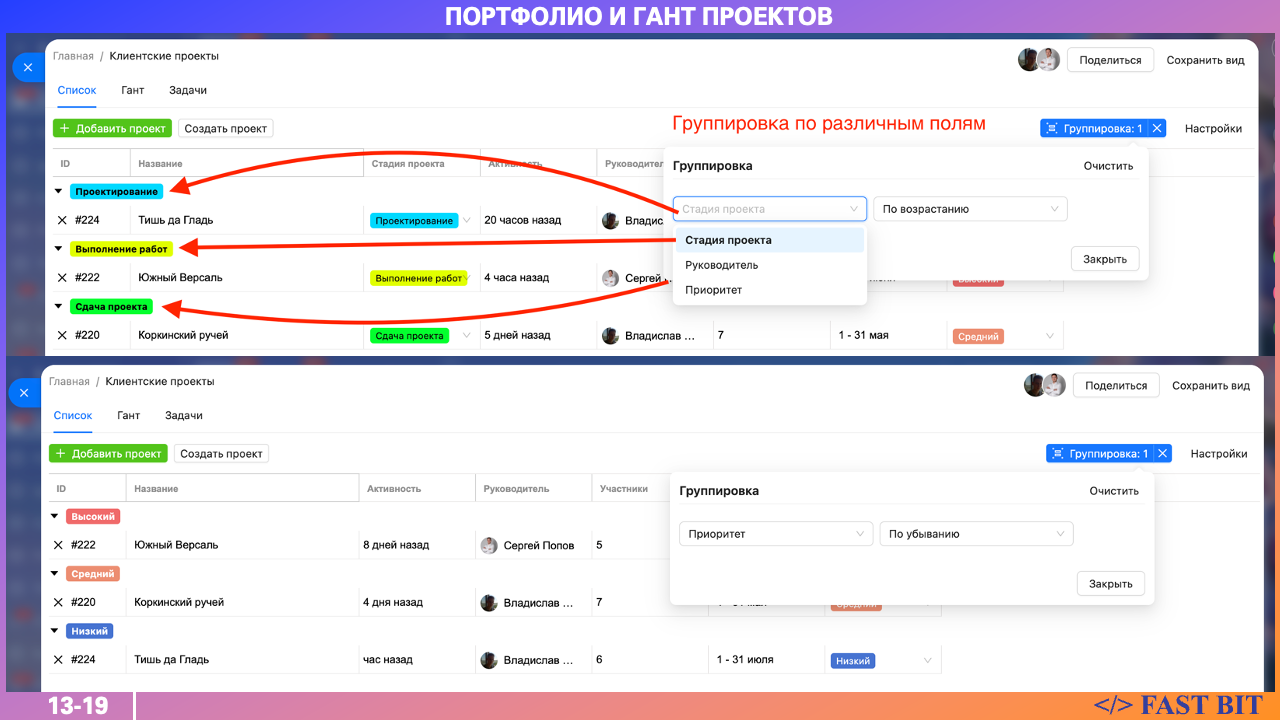Remove project #222 in the stage-grouped list

[62, 278]
